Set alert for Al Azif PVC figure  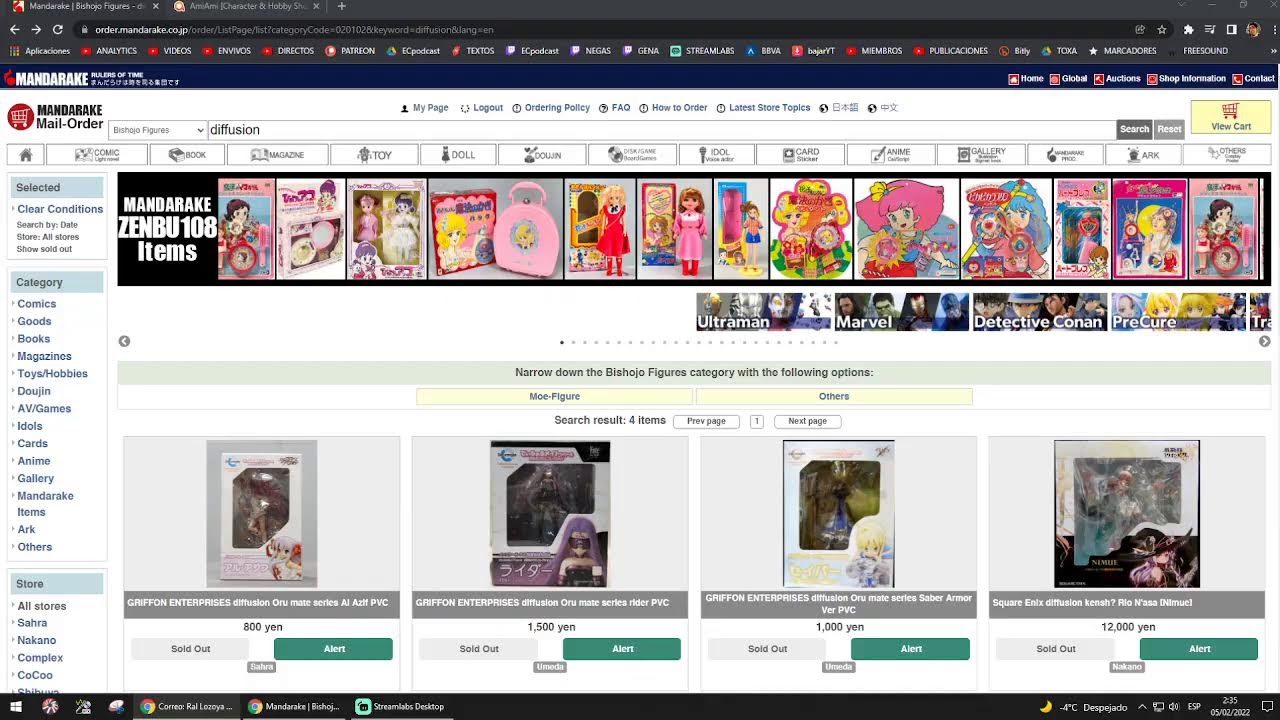(333, 649)
